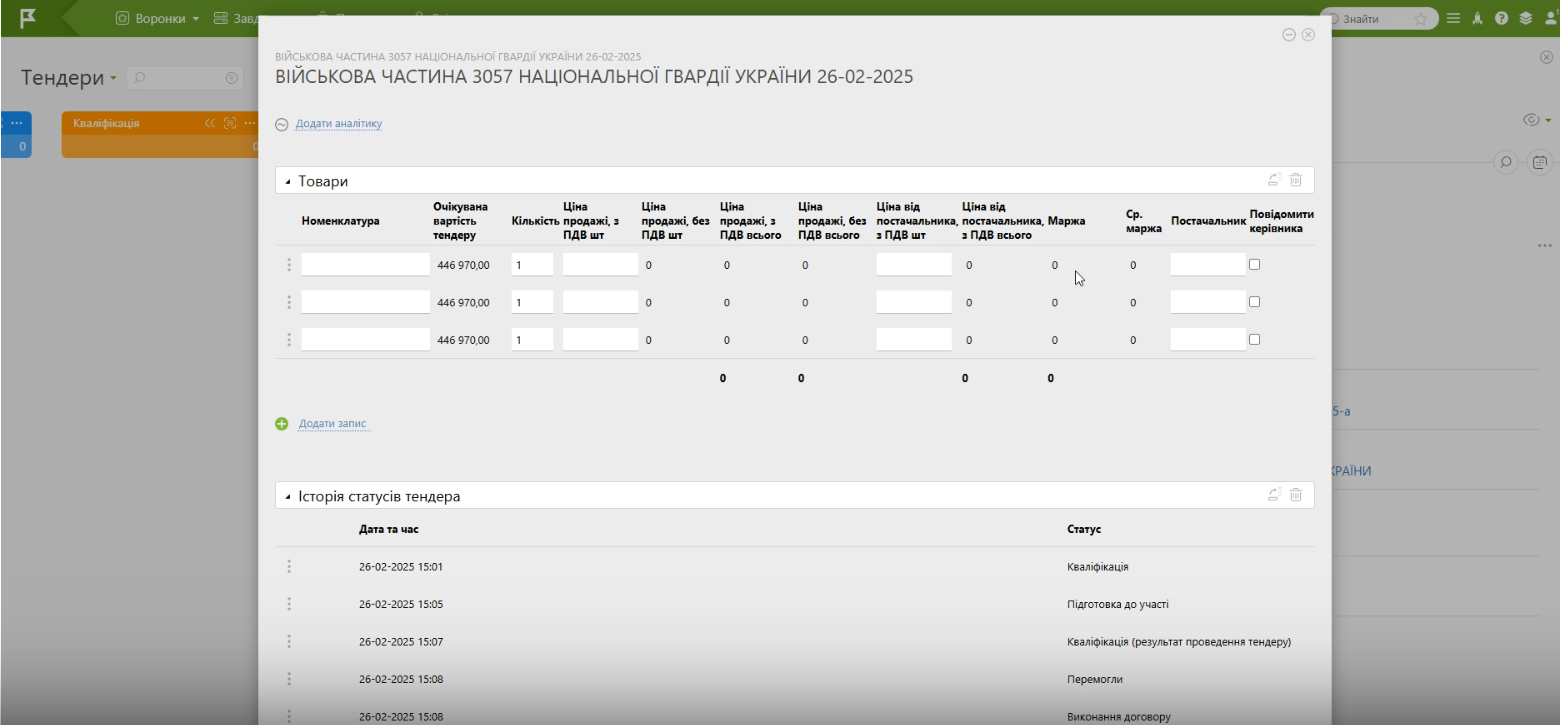Check Повідомити керівника in second product row
Image resolution: width=1560 pixels, height=725 pixels.
(1254, 302)
